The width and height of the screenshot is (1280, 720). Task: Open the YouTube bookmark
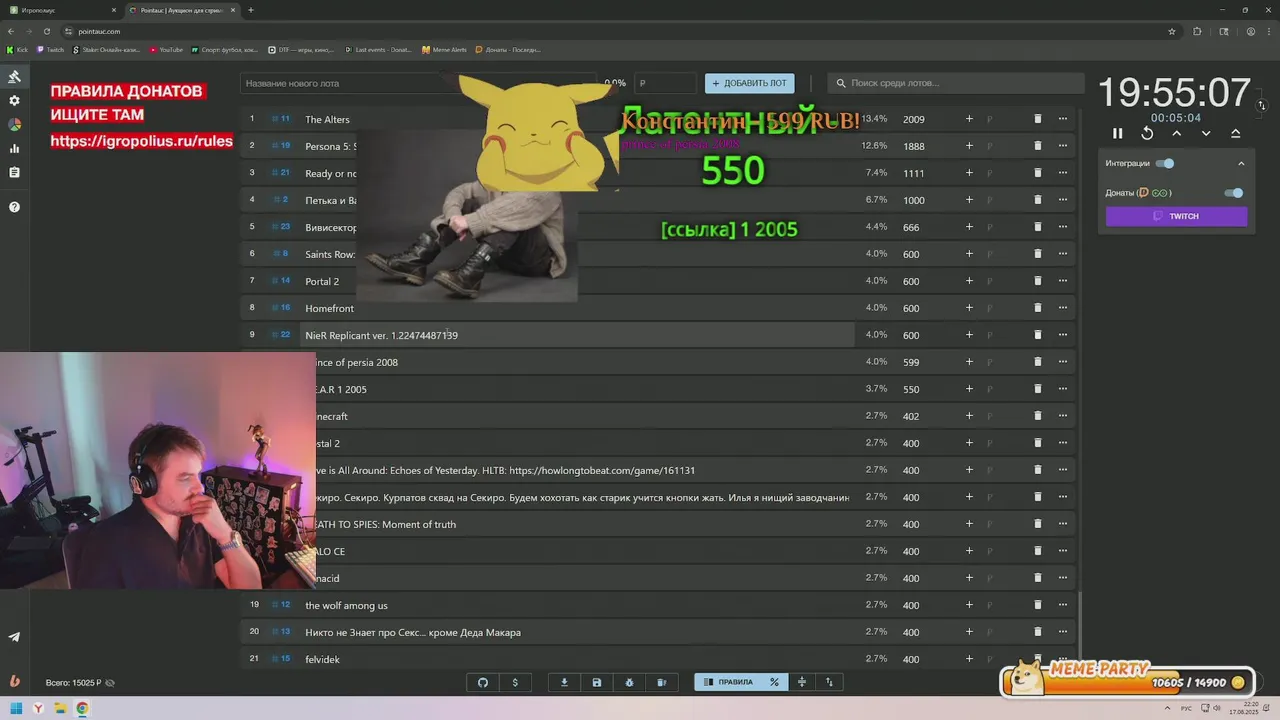[166, 49]
